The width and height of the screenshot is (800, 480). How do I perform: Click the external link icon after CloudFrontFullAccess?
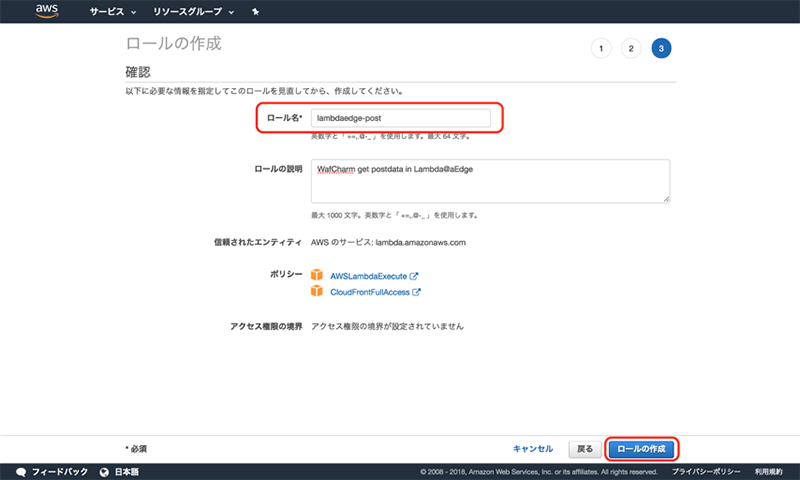pyautogui.click(x=416, y=292)
